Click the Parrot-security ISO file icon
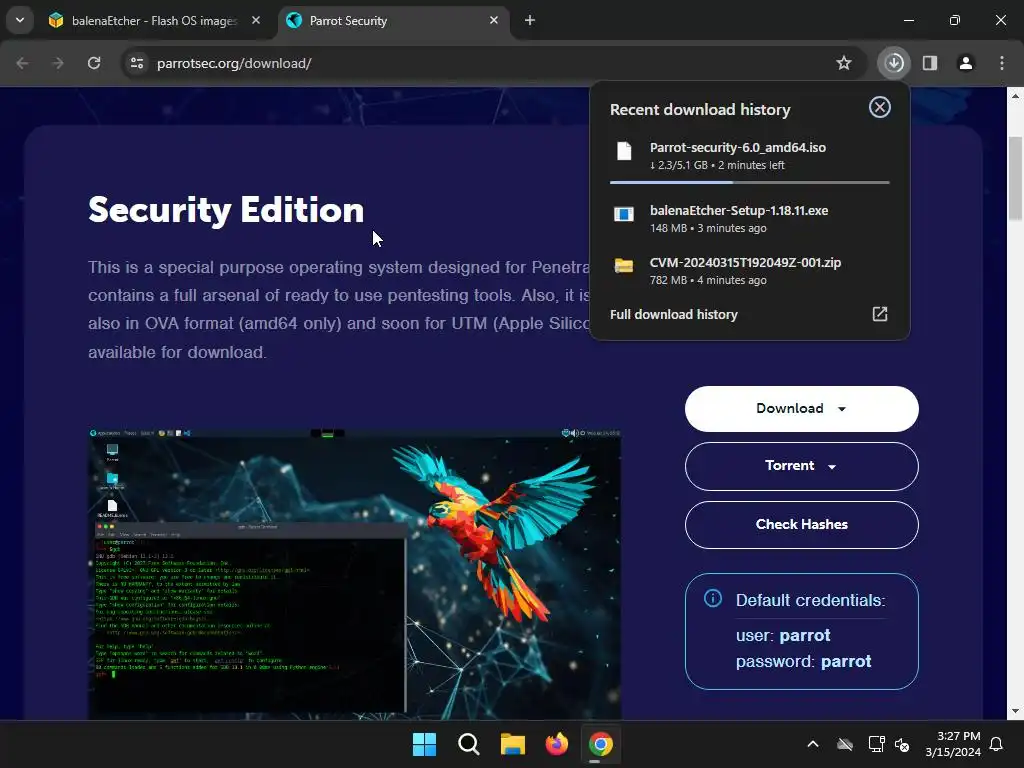The image size is (1024, 768). [x=624, y=151]
